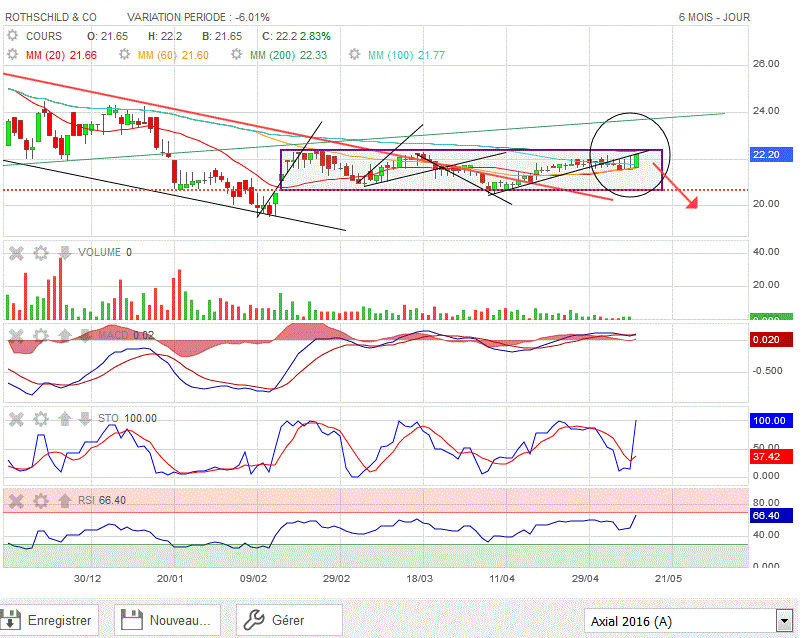Click the Nouveau... button
The height and width of the screenshot is (638, 802).
(167, 620)
